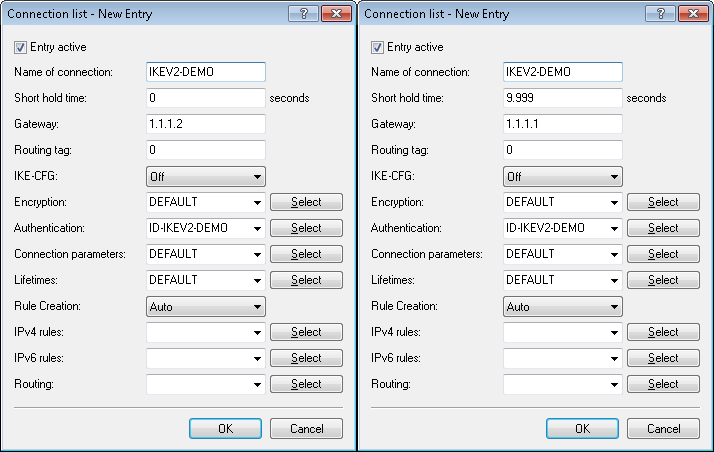Expand Lifetimes combo box in right dialog

(613, 280)
